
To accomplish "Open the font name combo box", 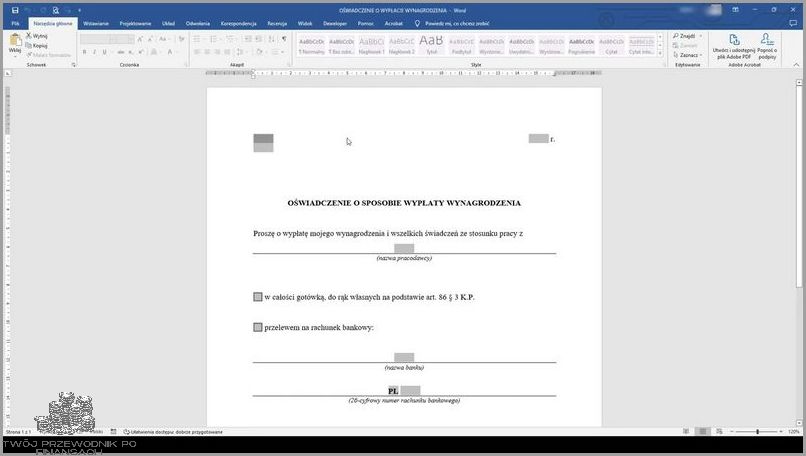I will pos(99,39).
